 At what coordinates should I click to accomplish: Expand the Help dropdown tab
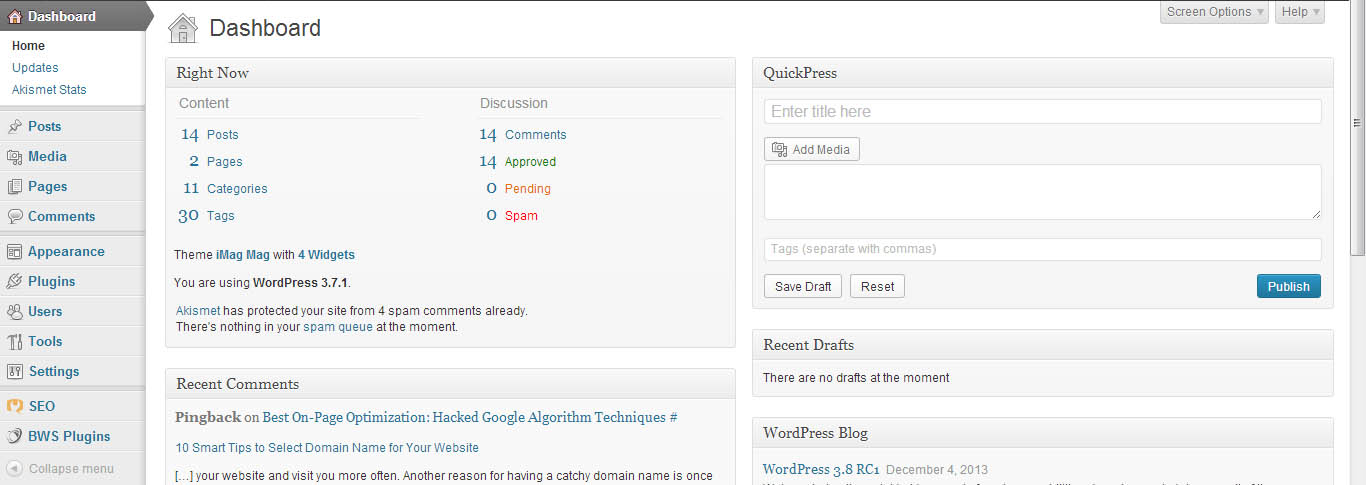[1300, 12]
